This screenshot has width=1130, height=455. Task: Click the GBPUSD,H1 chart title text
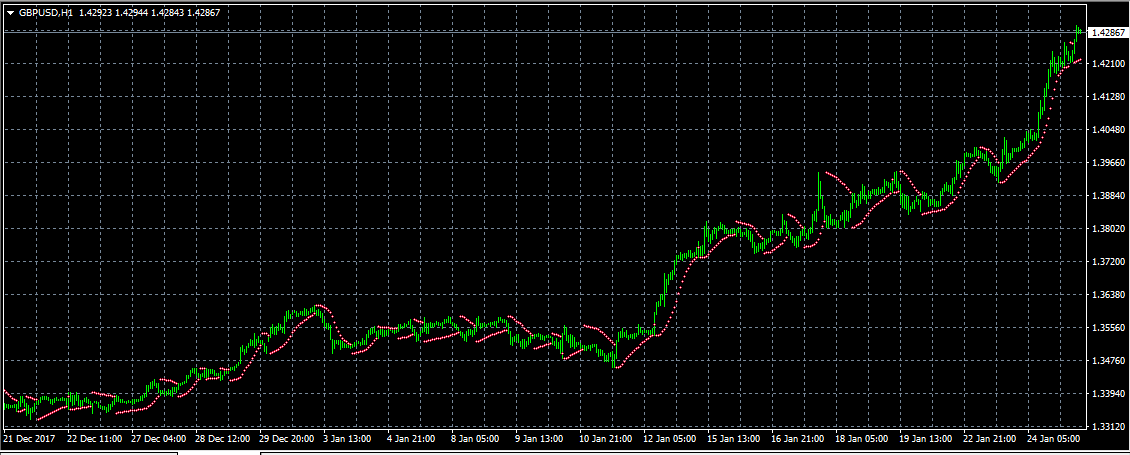click(x=46, y=13)
